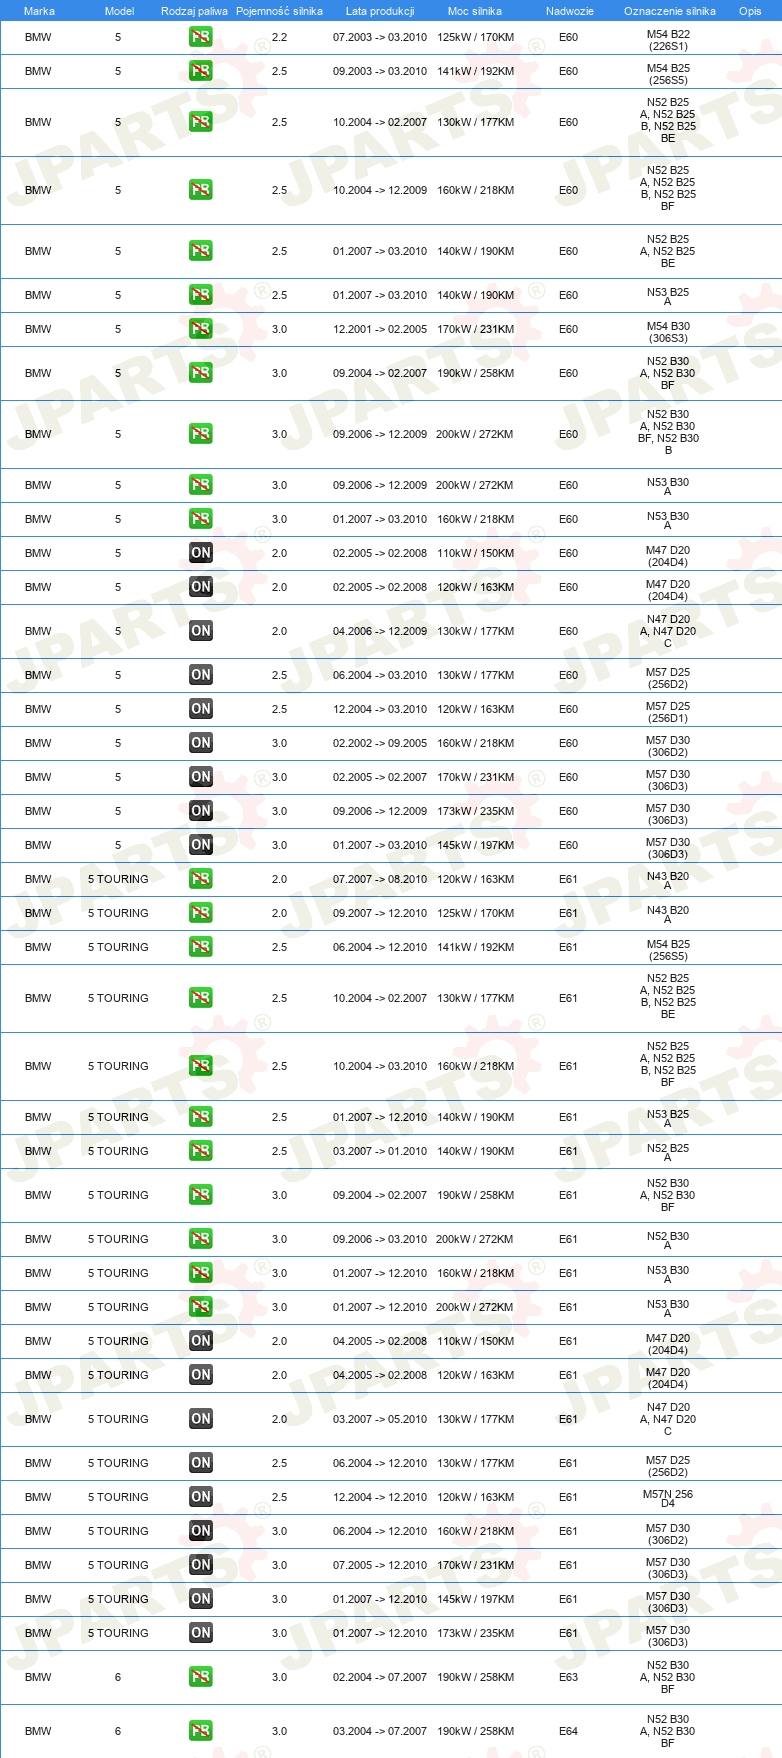Select petrol icon in E60 190kW / 258KM row
The image size is (782, 1758).
click(201, 373)
